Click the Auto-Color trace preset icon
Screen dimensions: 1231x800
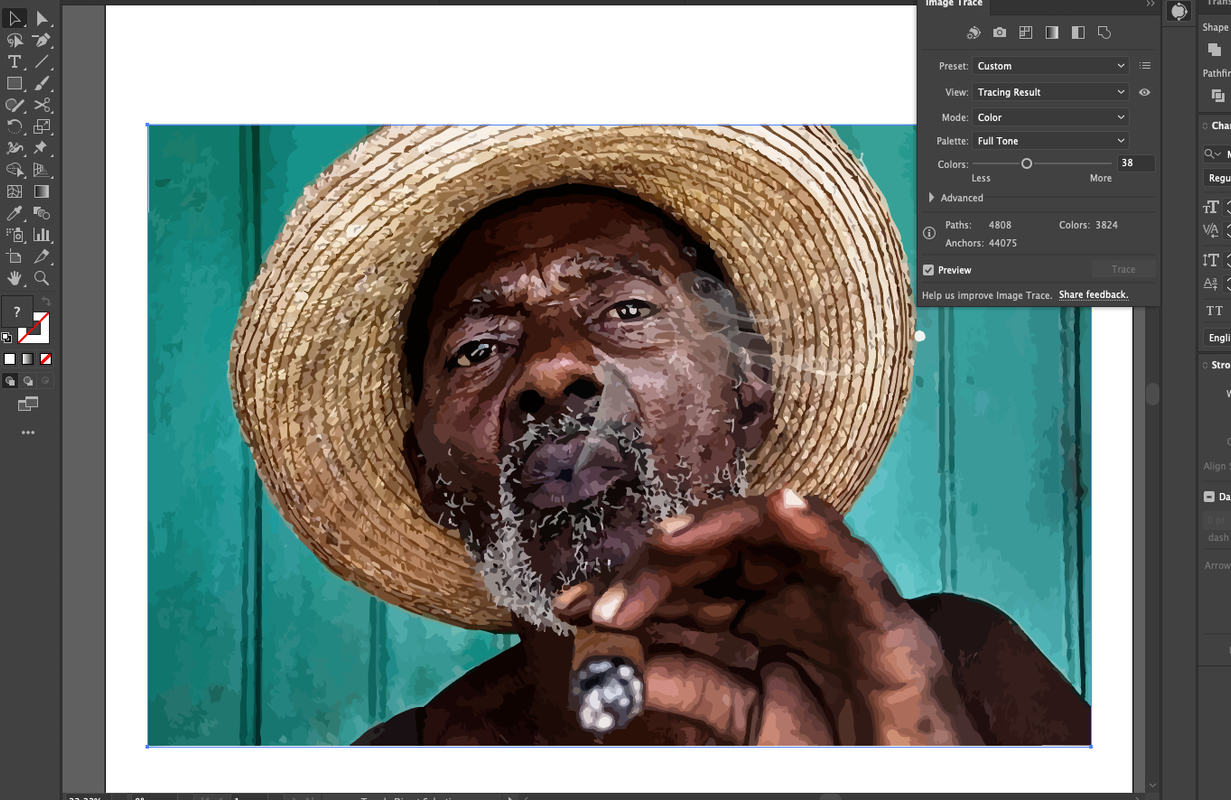(973, 33)
